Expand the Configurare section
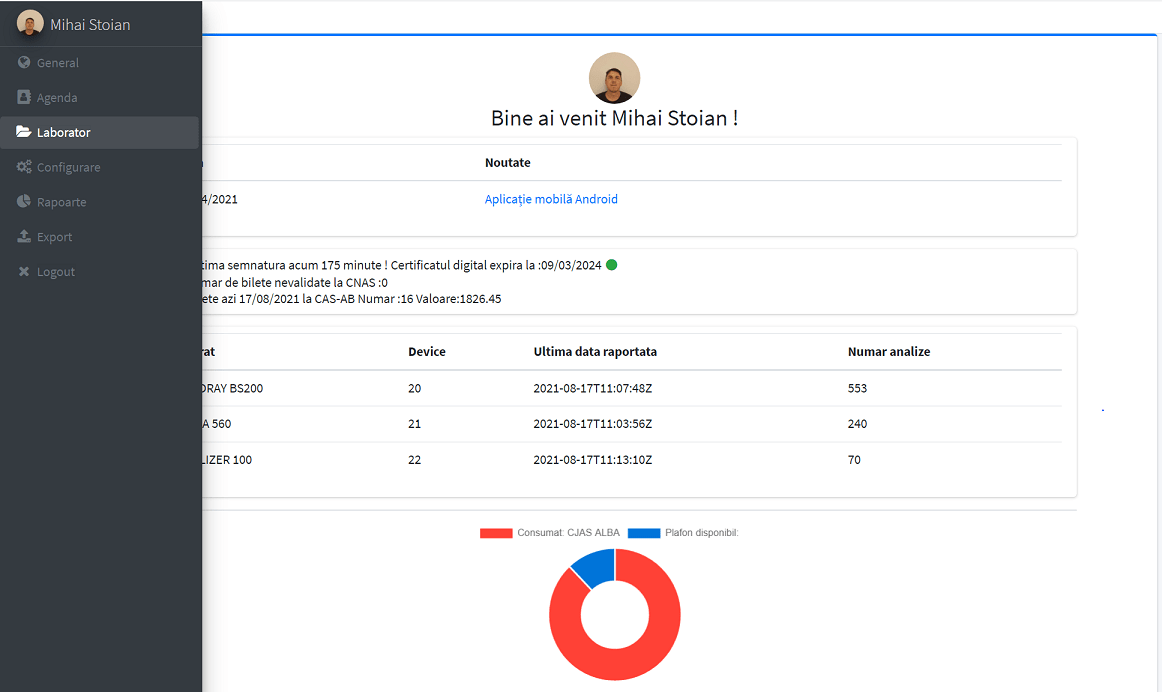Screen dimensions: 1162x692 (x=100, y=167)
